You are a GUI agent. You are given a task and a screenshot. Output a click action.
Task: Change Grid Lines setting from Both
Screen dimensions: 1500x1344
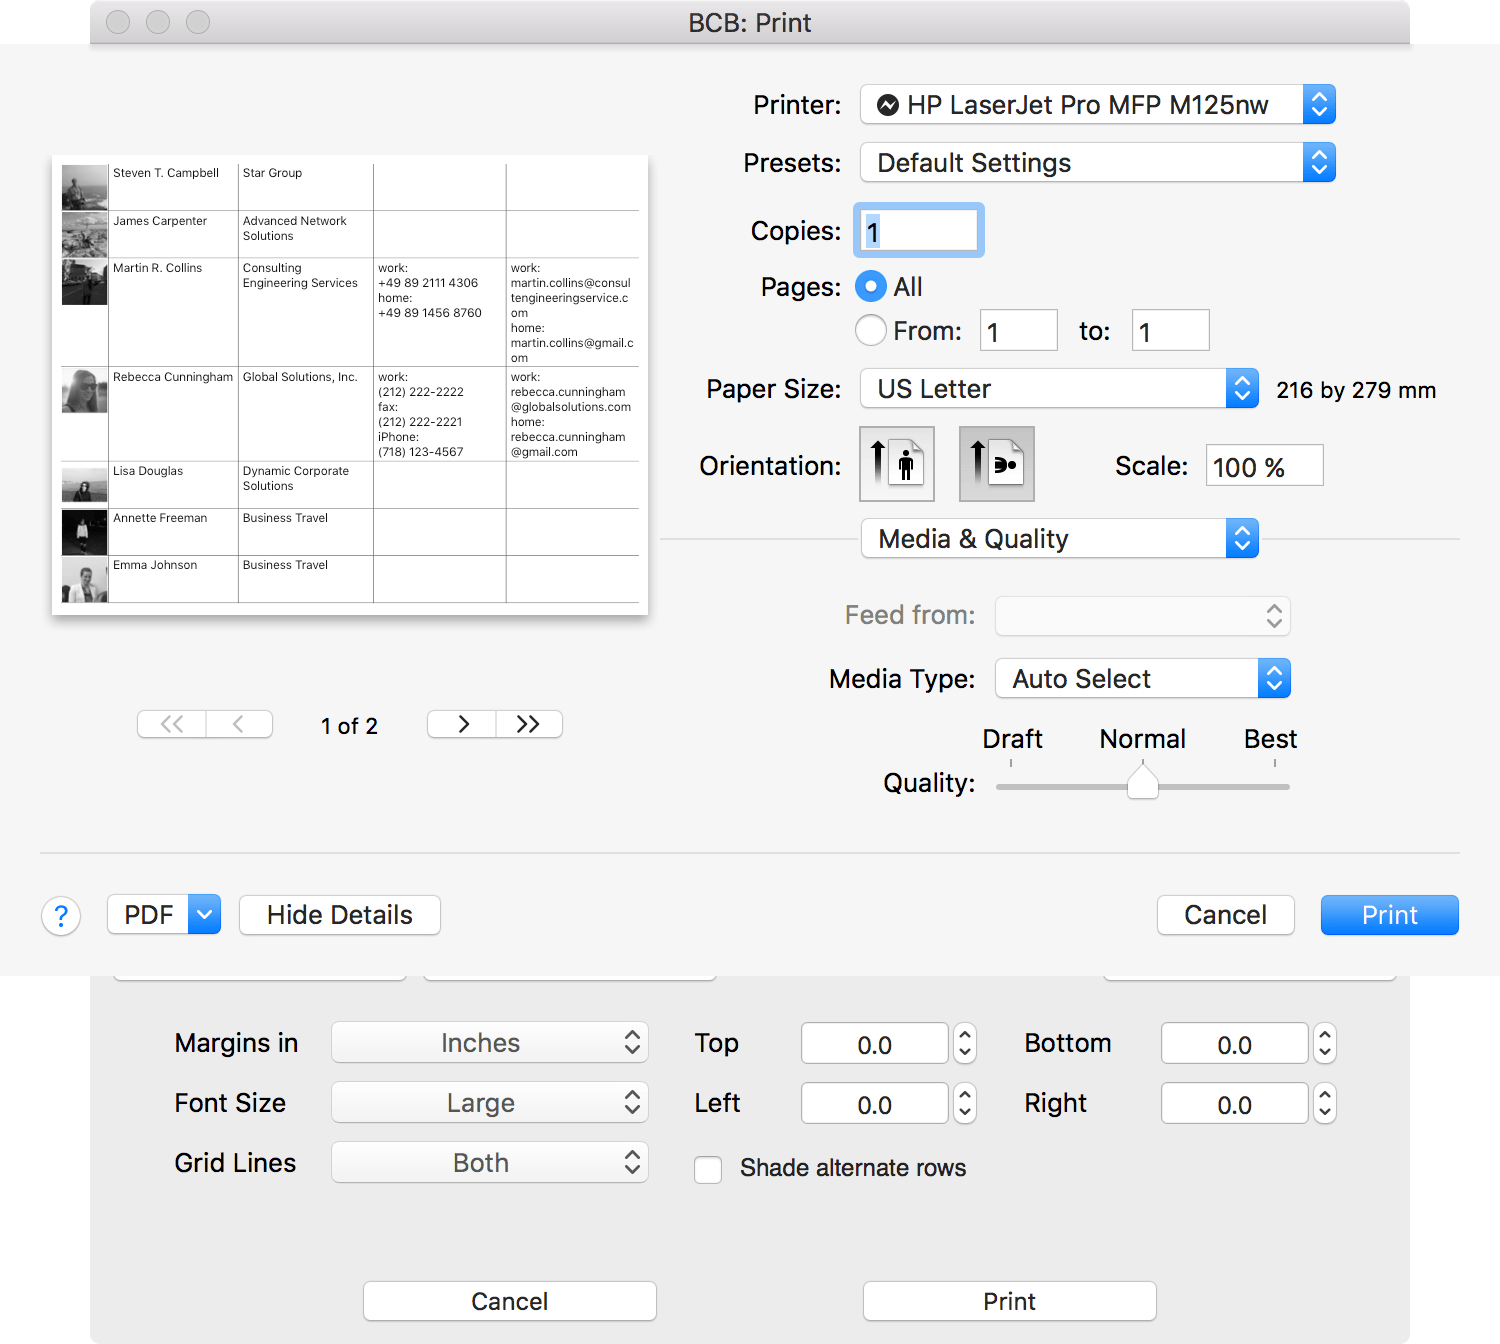[489, 1162]
